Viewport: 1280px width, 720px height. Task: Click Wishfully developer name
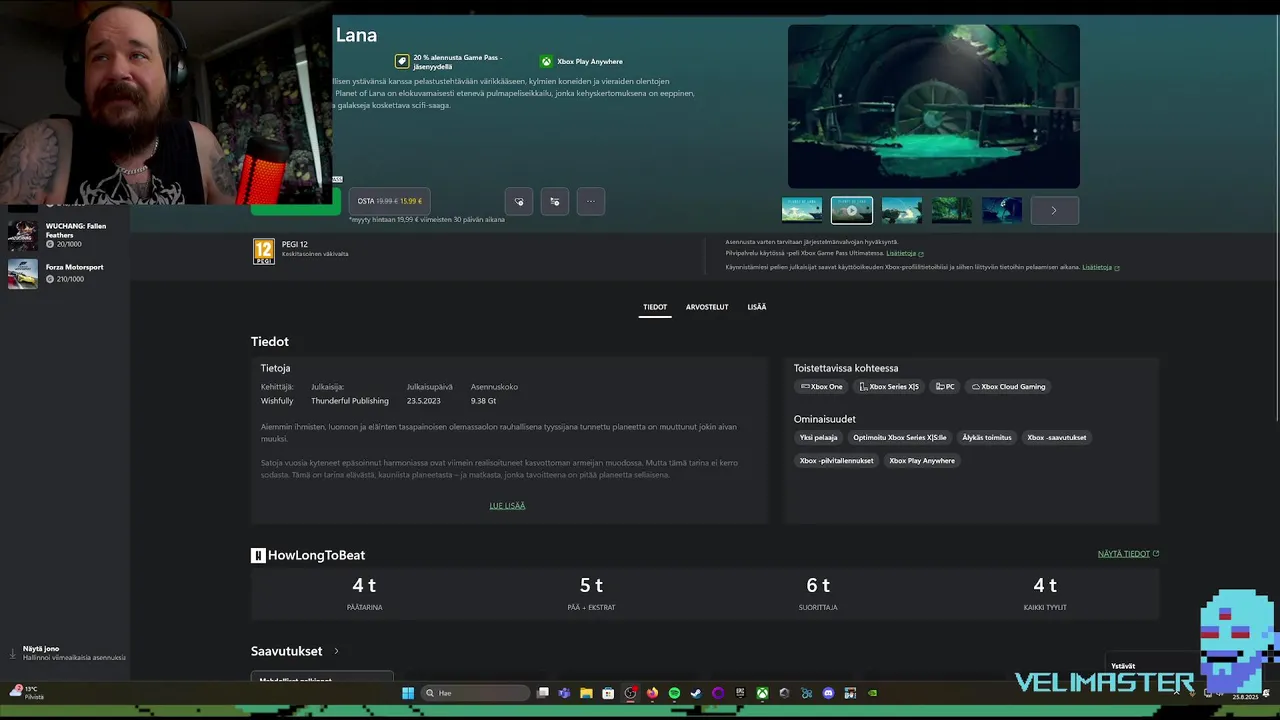coord(277,401)
